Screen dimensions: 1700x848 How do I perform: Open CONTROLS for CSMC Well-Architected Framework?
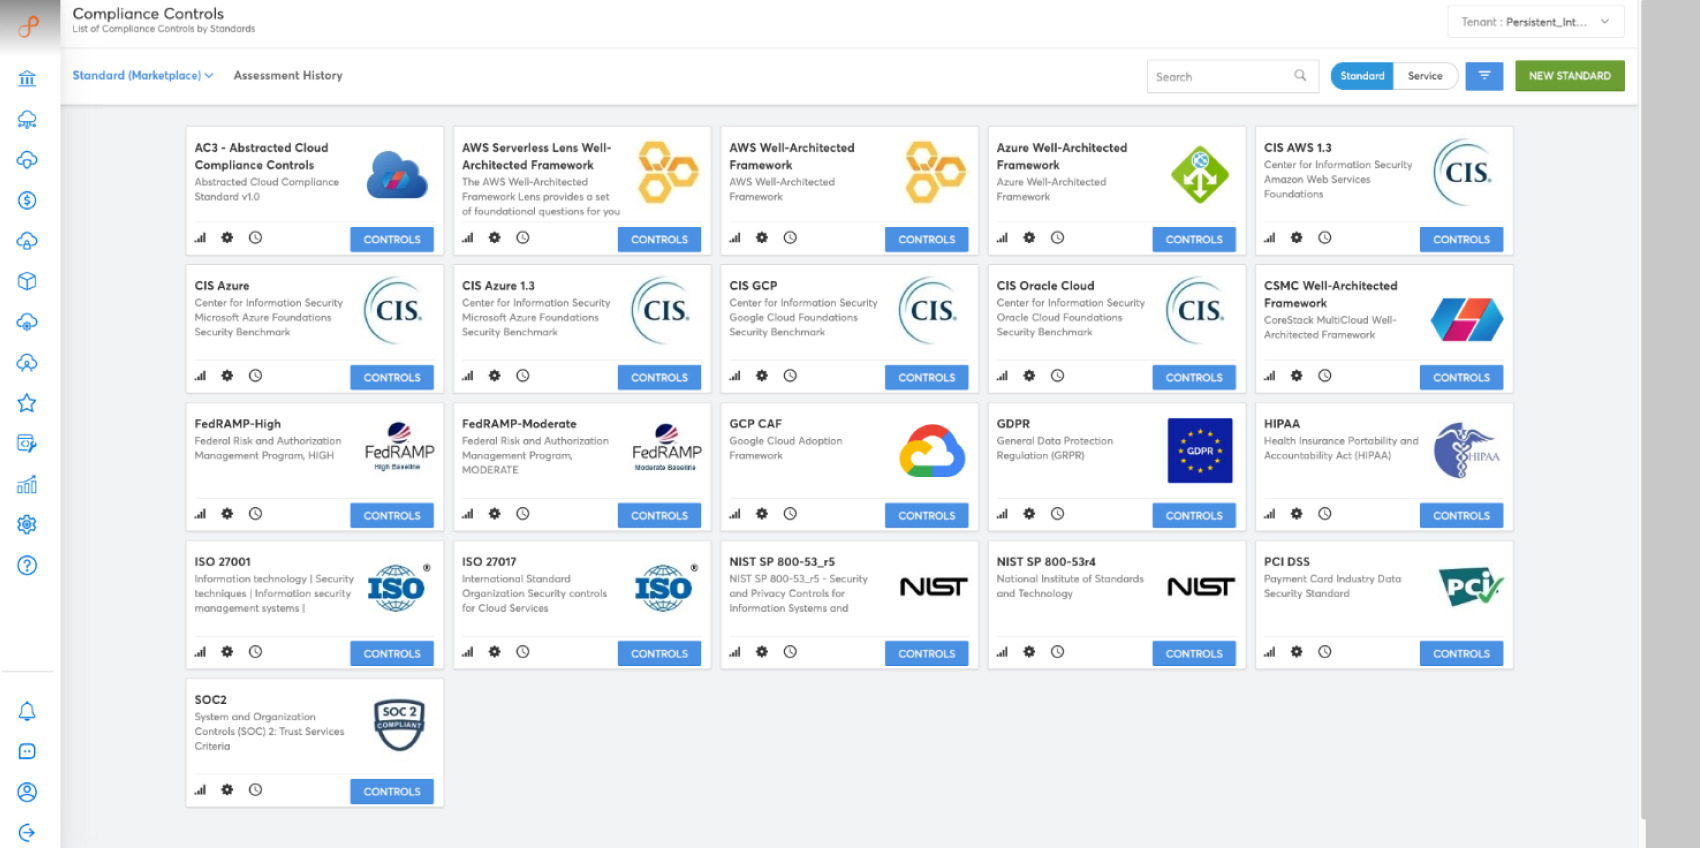(x=1461, y=378)
